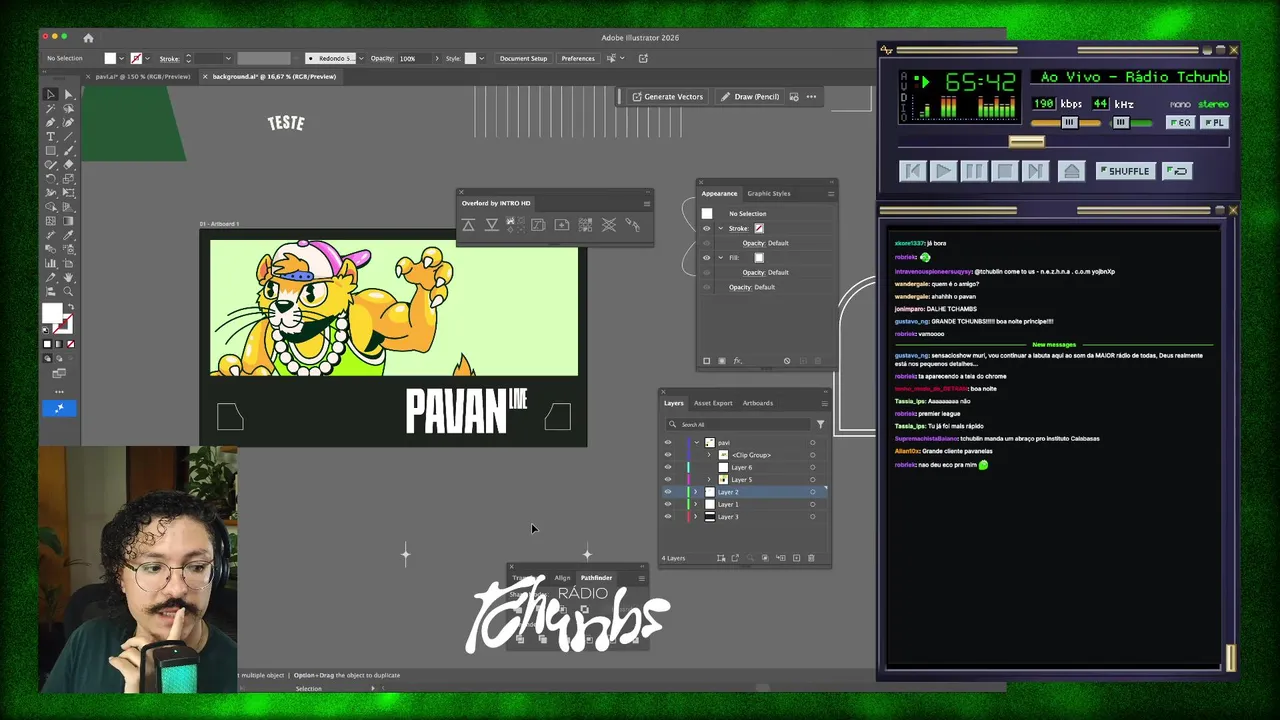The width and height of the screenshot is (1280, 720).
Task: Toggle SHUFFLE in Winamp
Action: 1124,171
